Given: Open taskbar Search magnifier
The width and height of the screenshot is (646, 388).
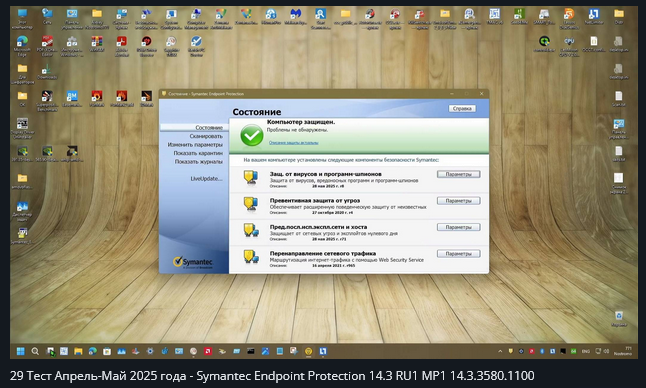Looking at the screenshot, I should [x=35, y=351].
